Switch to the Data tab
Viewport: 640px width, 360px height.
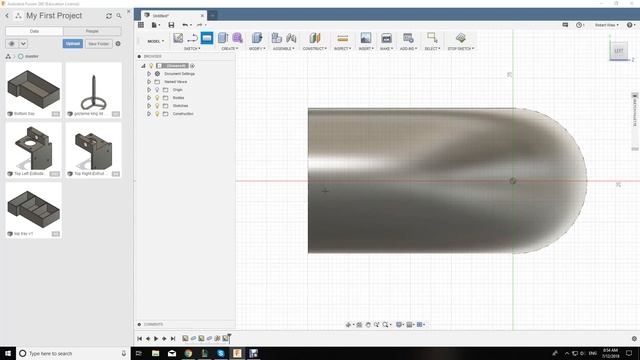pos(34,31)
